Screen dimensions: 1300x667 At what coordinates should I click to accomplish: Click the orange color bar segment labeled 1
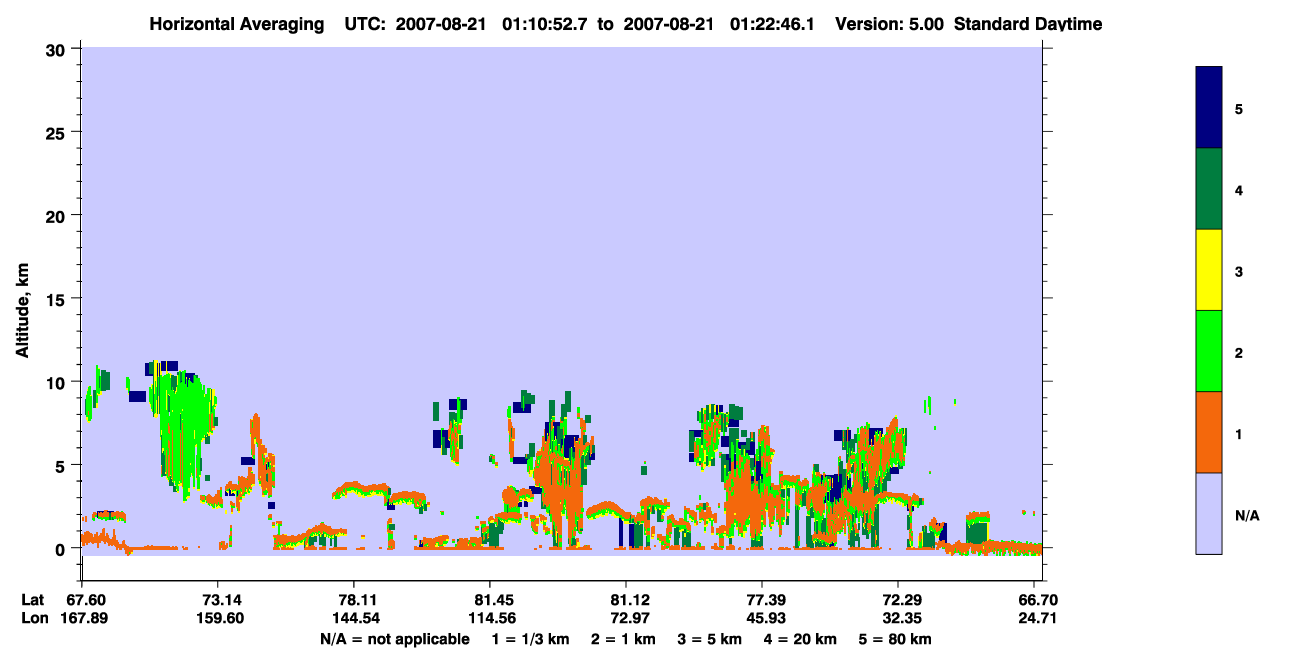pyautogui.click(x=1209, y=432)
